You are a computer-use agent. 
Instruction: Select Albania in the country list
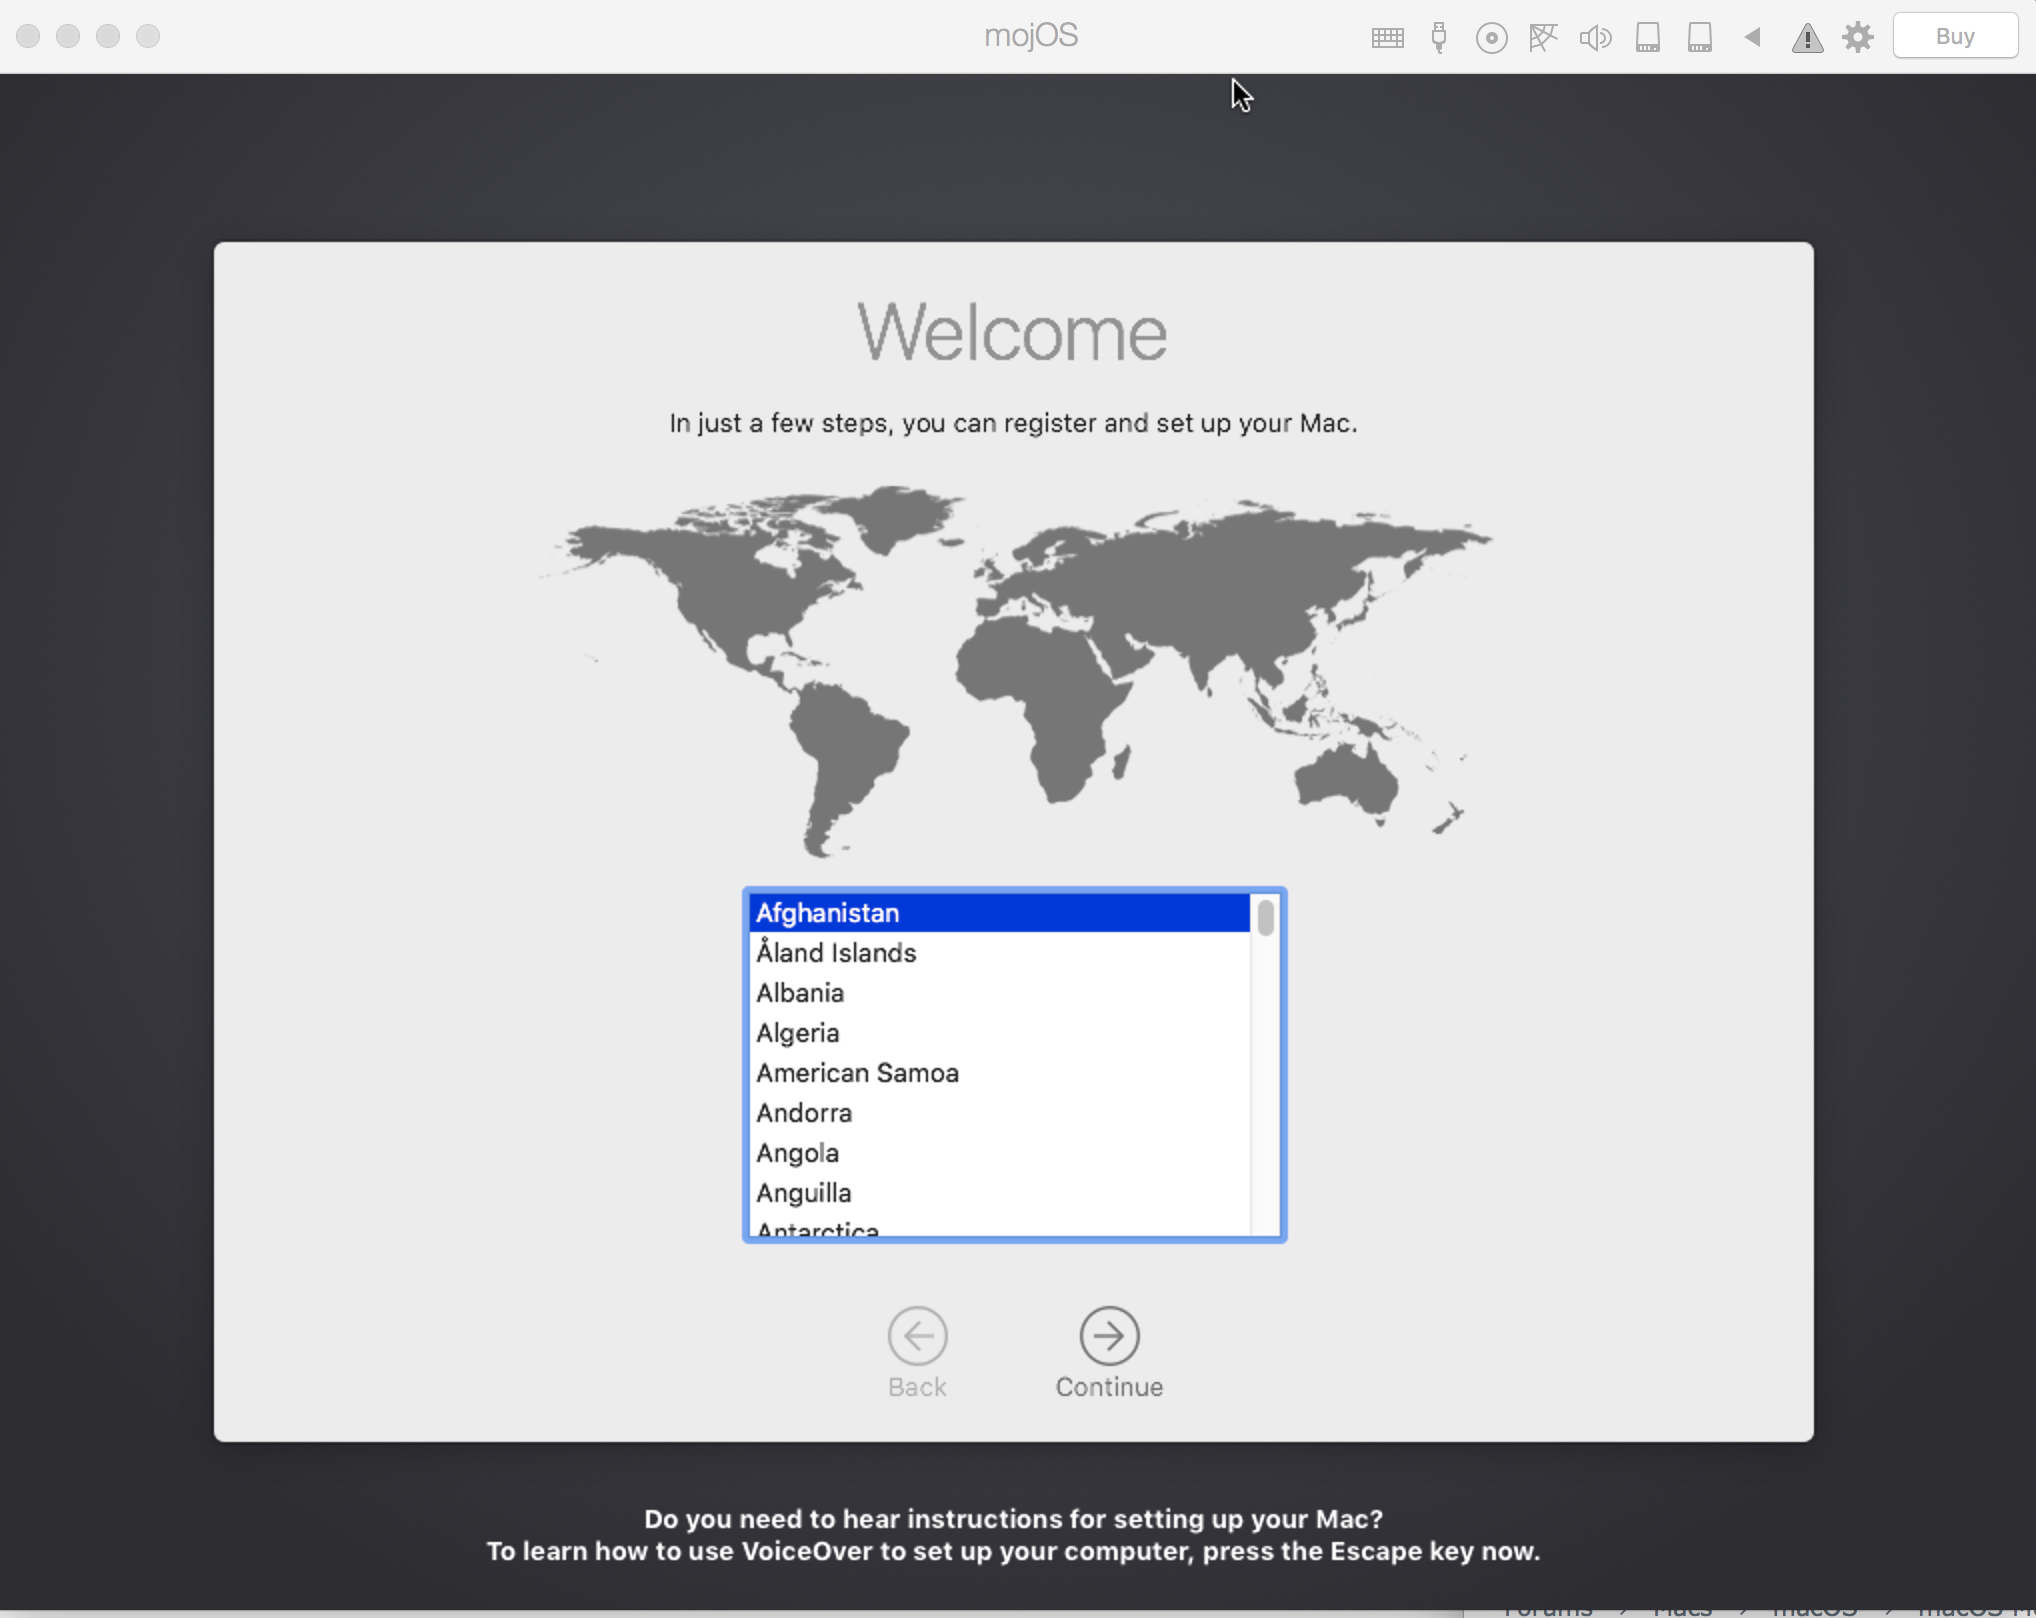(800, 993)
